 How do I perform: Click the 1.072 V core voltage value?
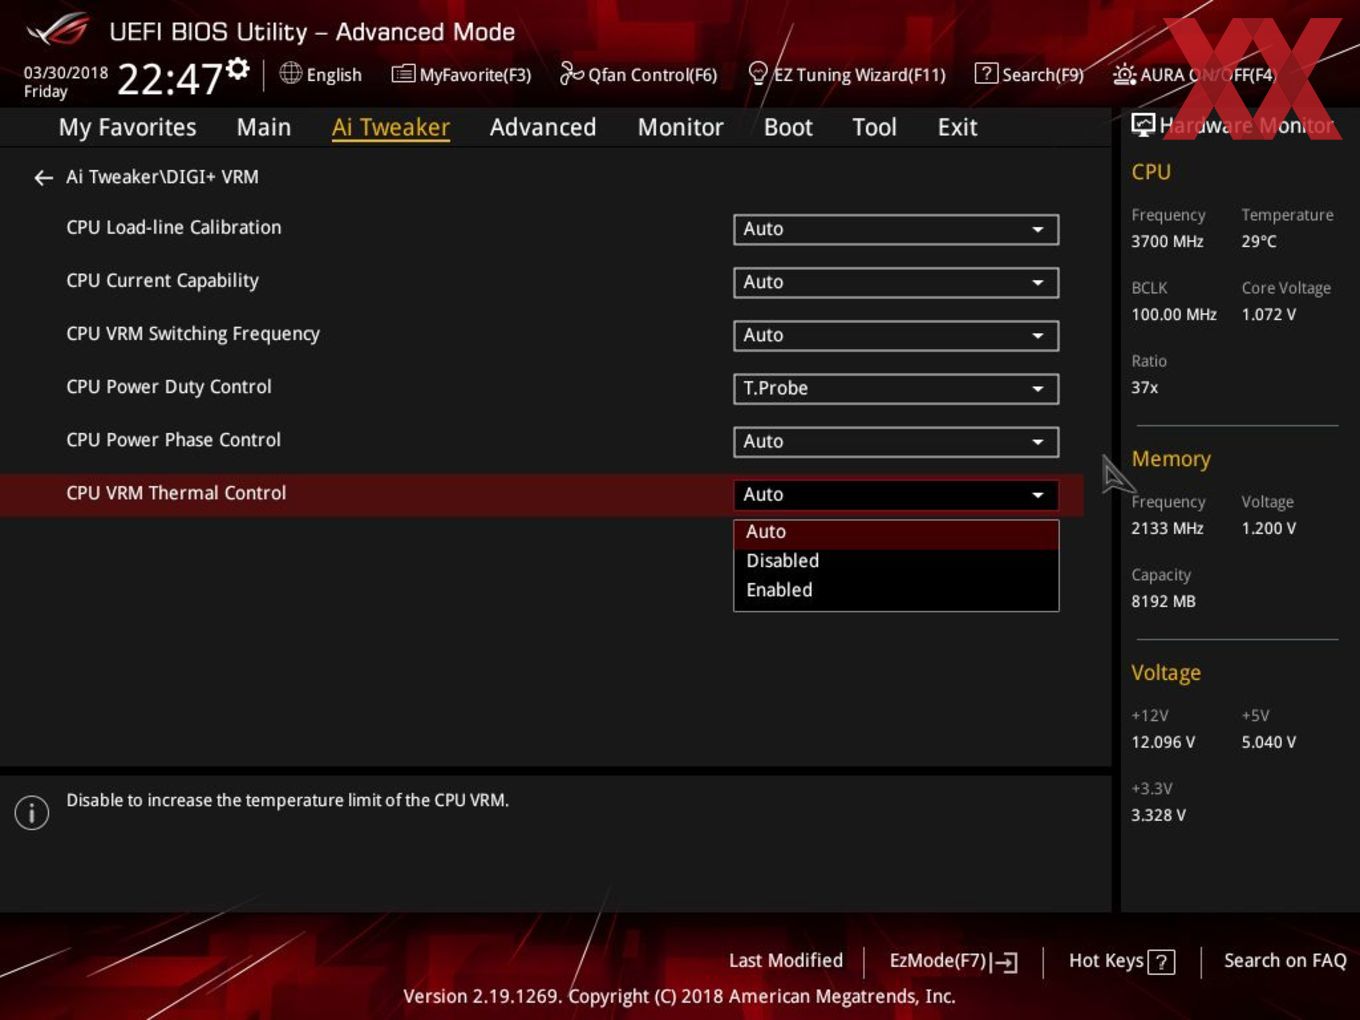coord(1269,315)
